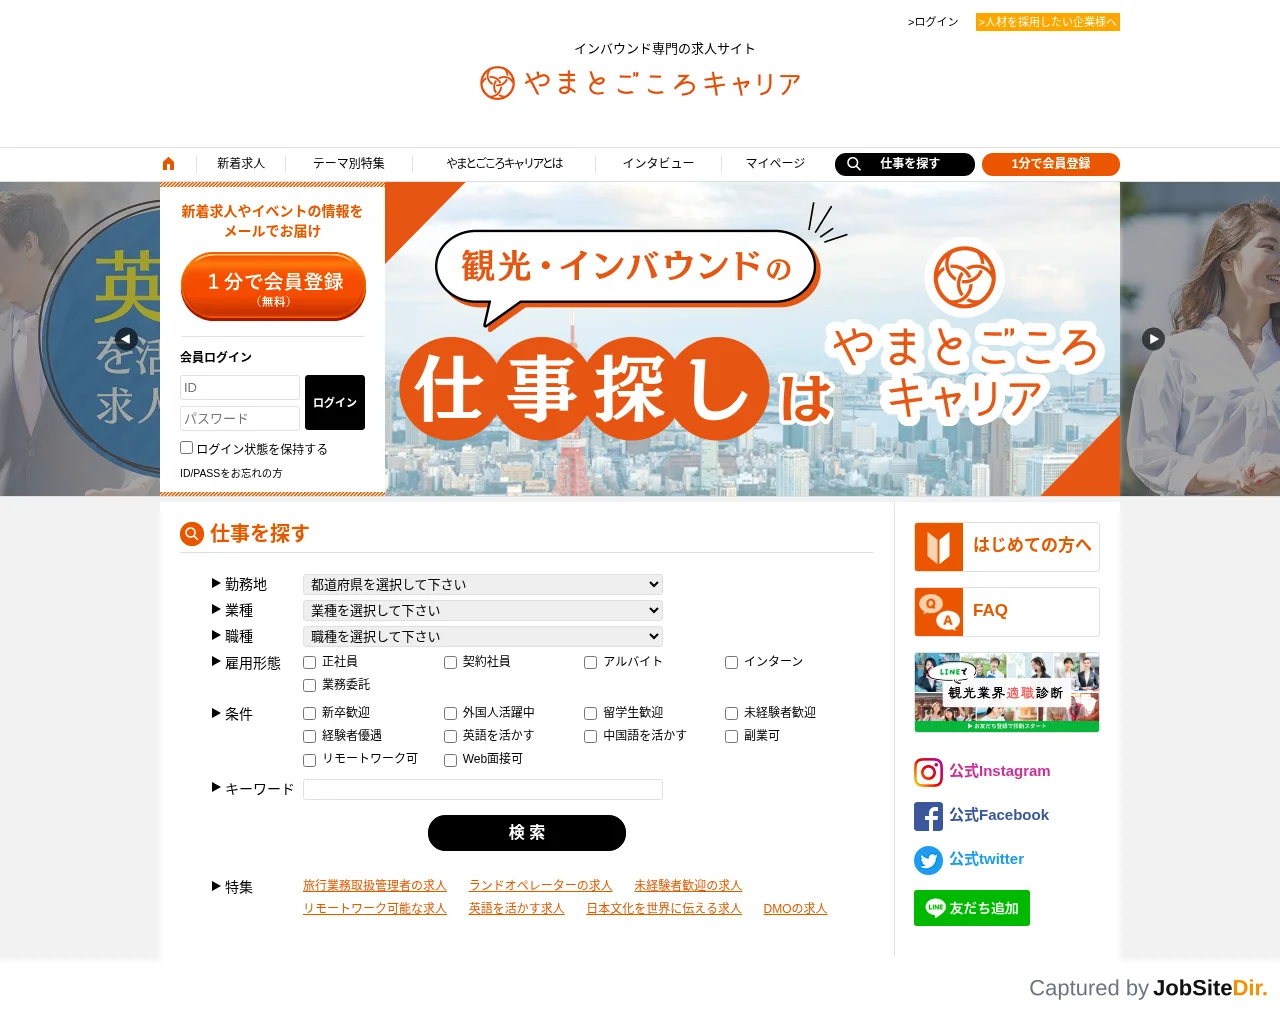Click the green 友だち追加 button
The height and width of the screenshot is (1018, 1280).
972,908
